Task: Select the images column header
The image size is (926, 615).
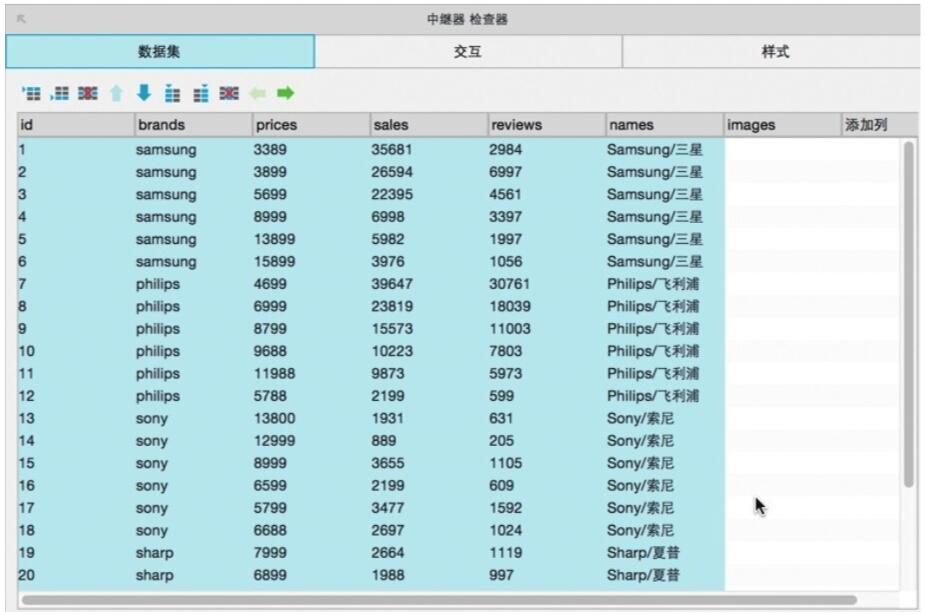Action: pos(782,125)
